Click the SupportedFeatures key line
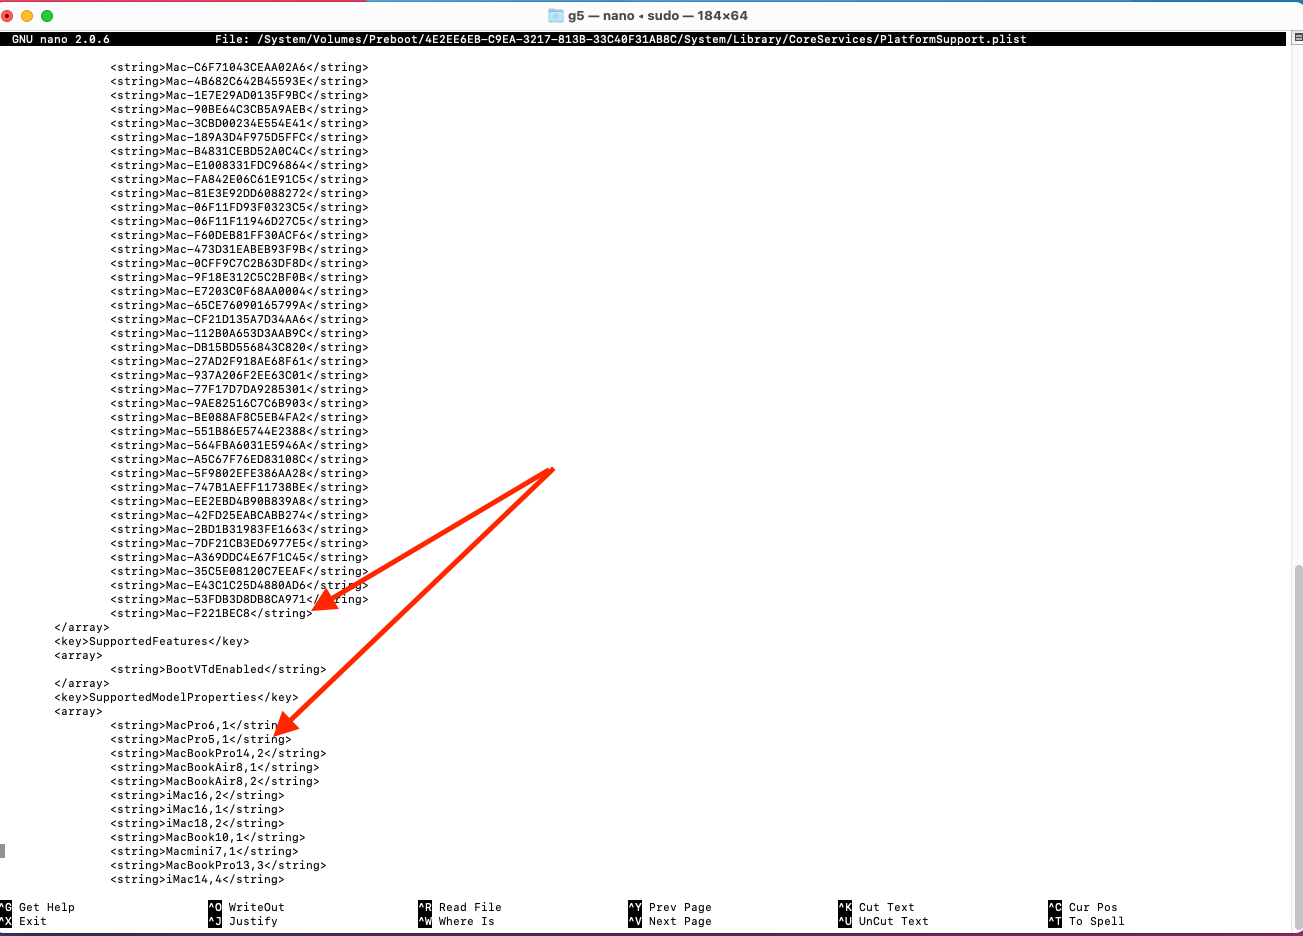 151,641
